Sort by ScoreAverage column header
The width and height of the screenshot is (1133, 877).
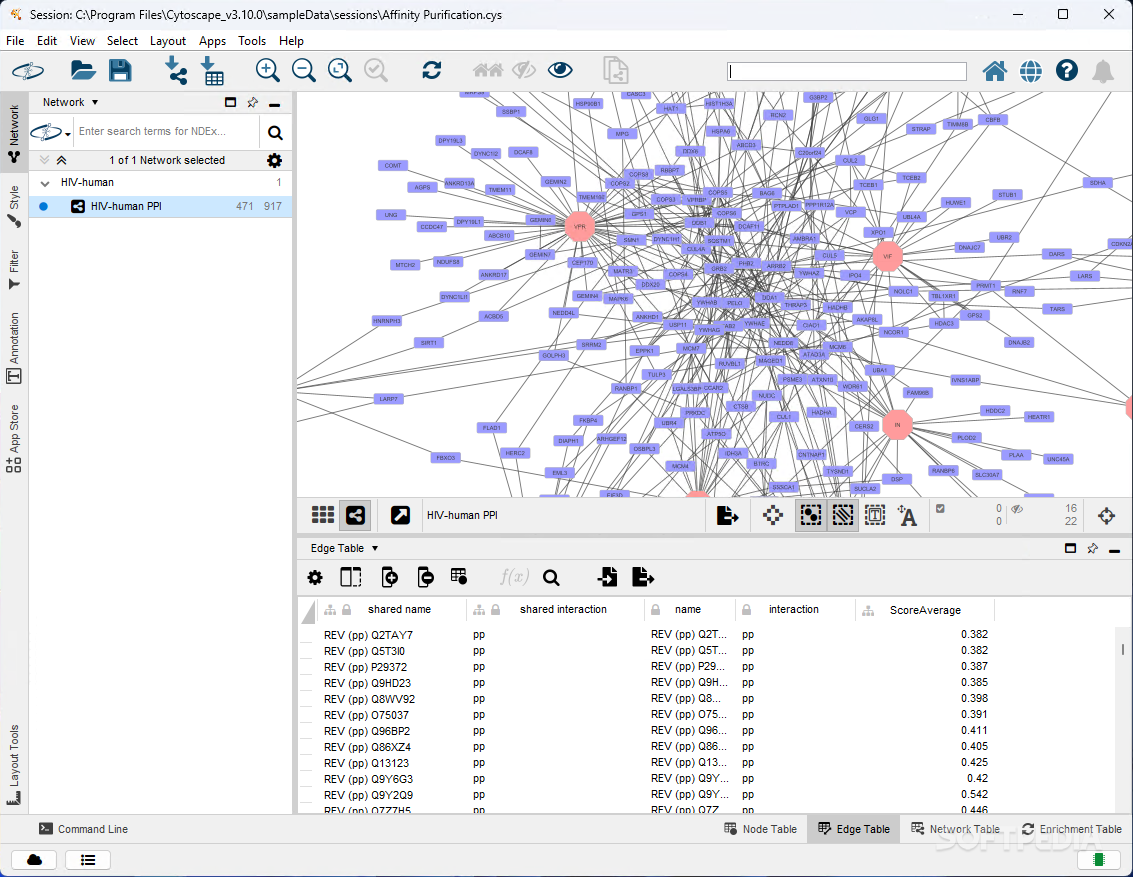pyautogui.click(x=925, y=610)
